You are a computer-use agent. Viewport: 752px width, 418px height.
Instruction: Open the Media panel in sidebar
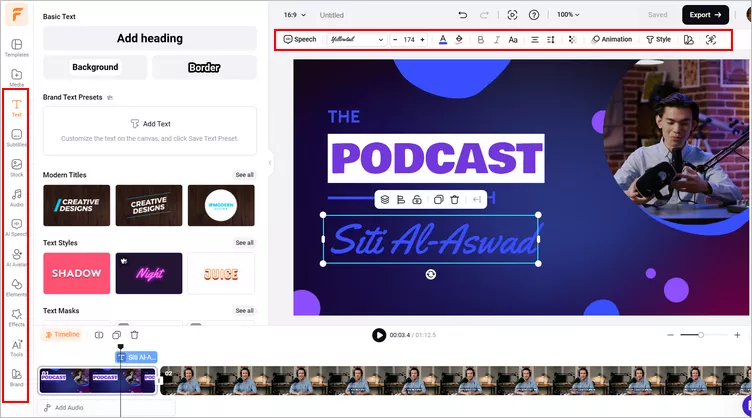click(16, 78)
